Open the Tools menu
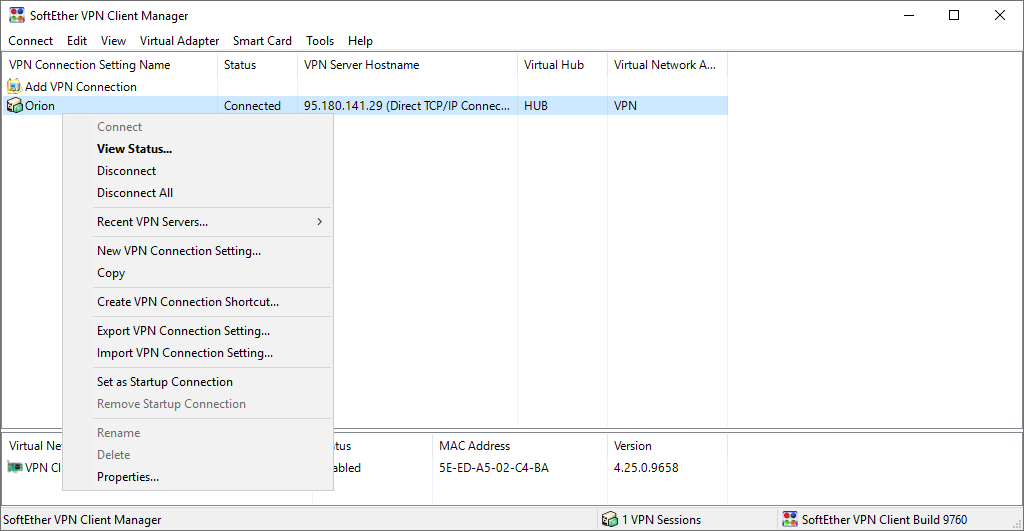 coord(320,40)
